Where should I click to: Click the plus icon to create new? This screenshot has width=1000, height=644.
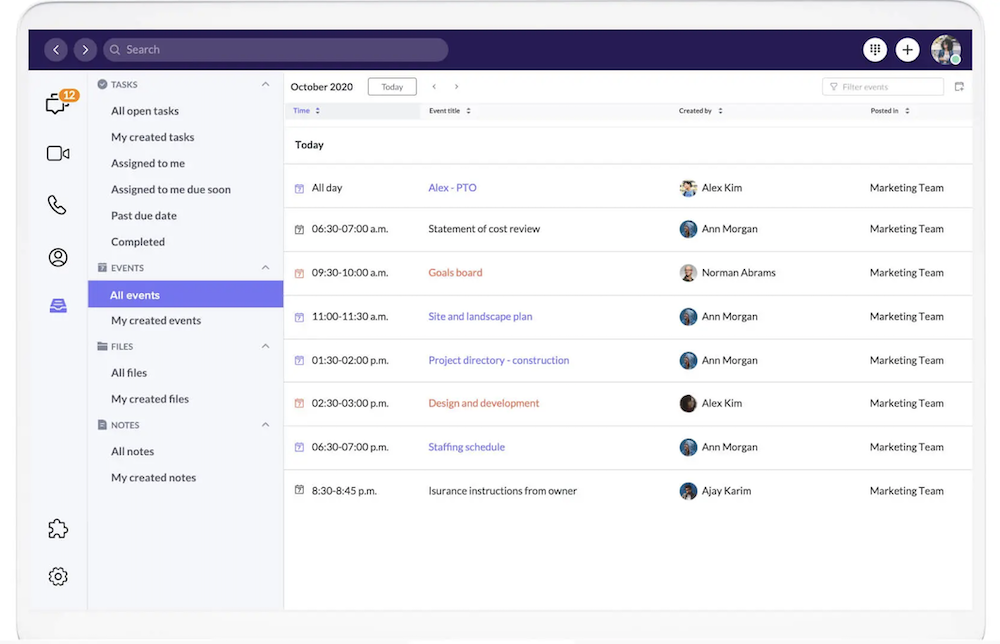[x=907, y=49]
